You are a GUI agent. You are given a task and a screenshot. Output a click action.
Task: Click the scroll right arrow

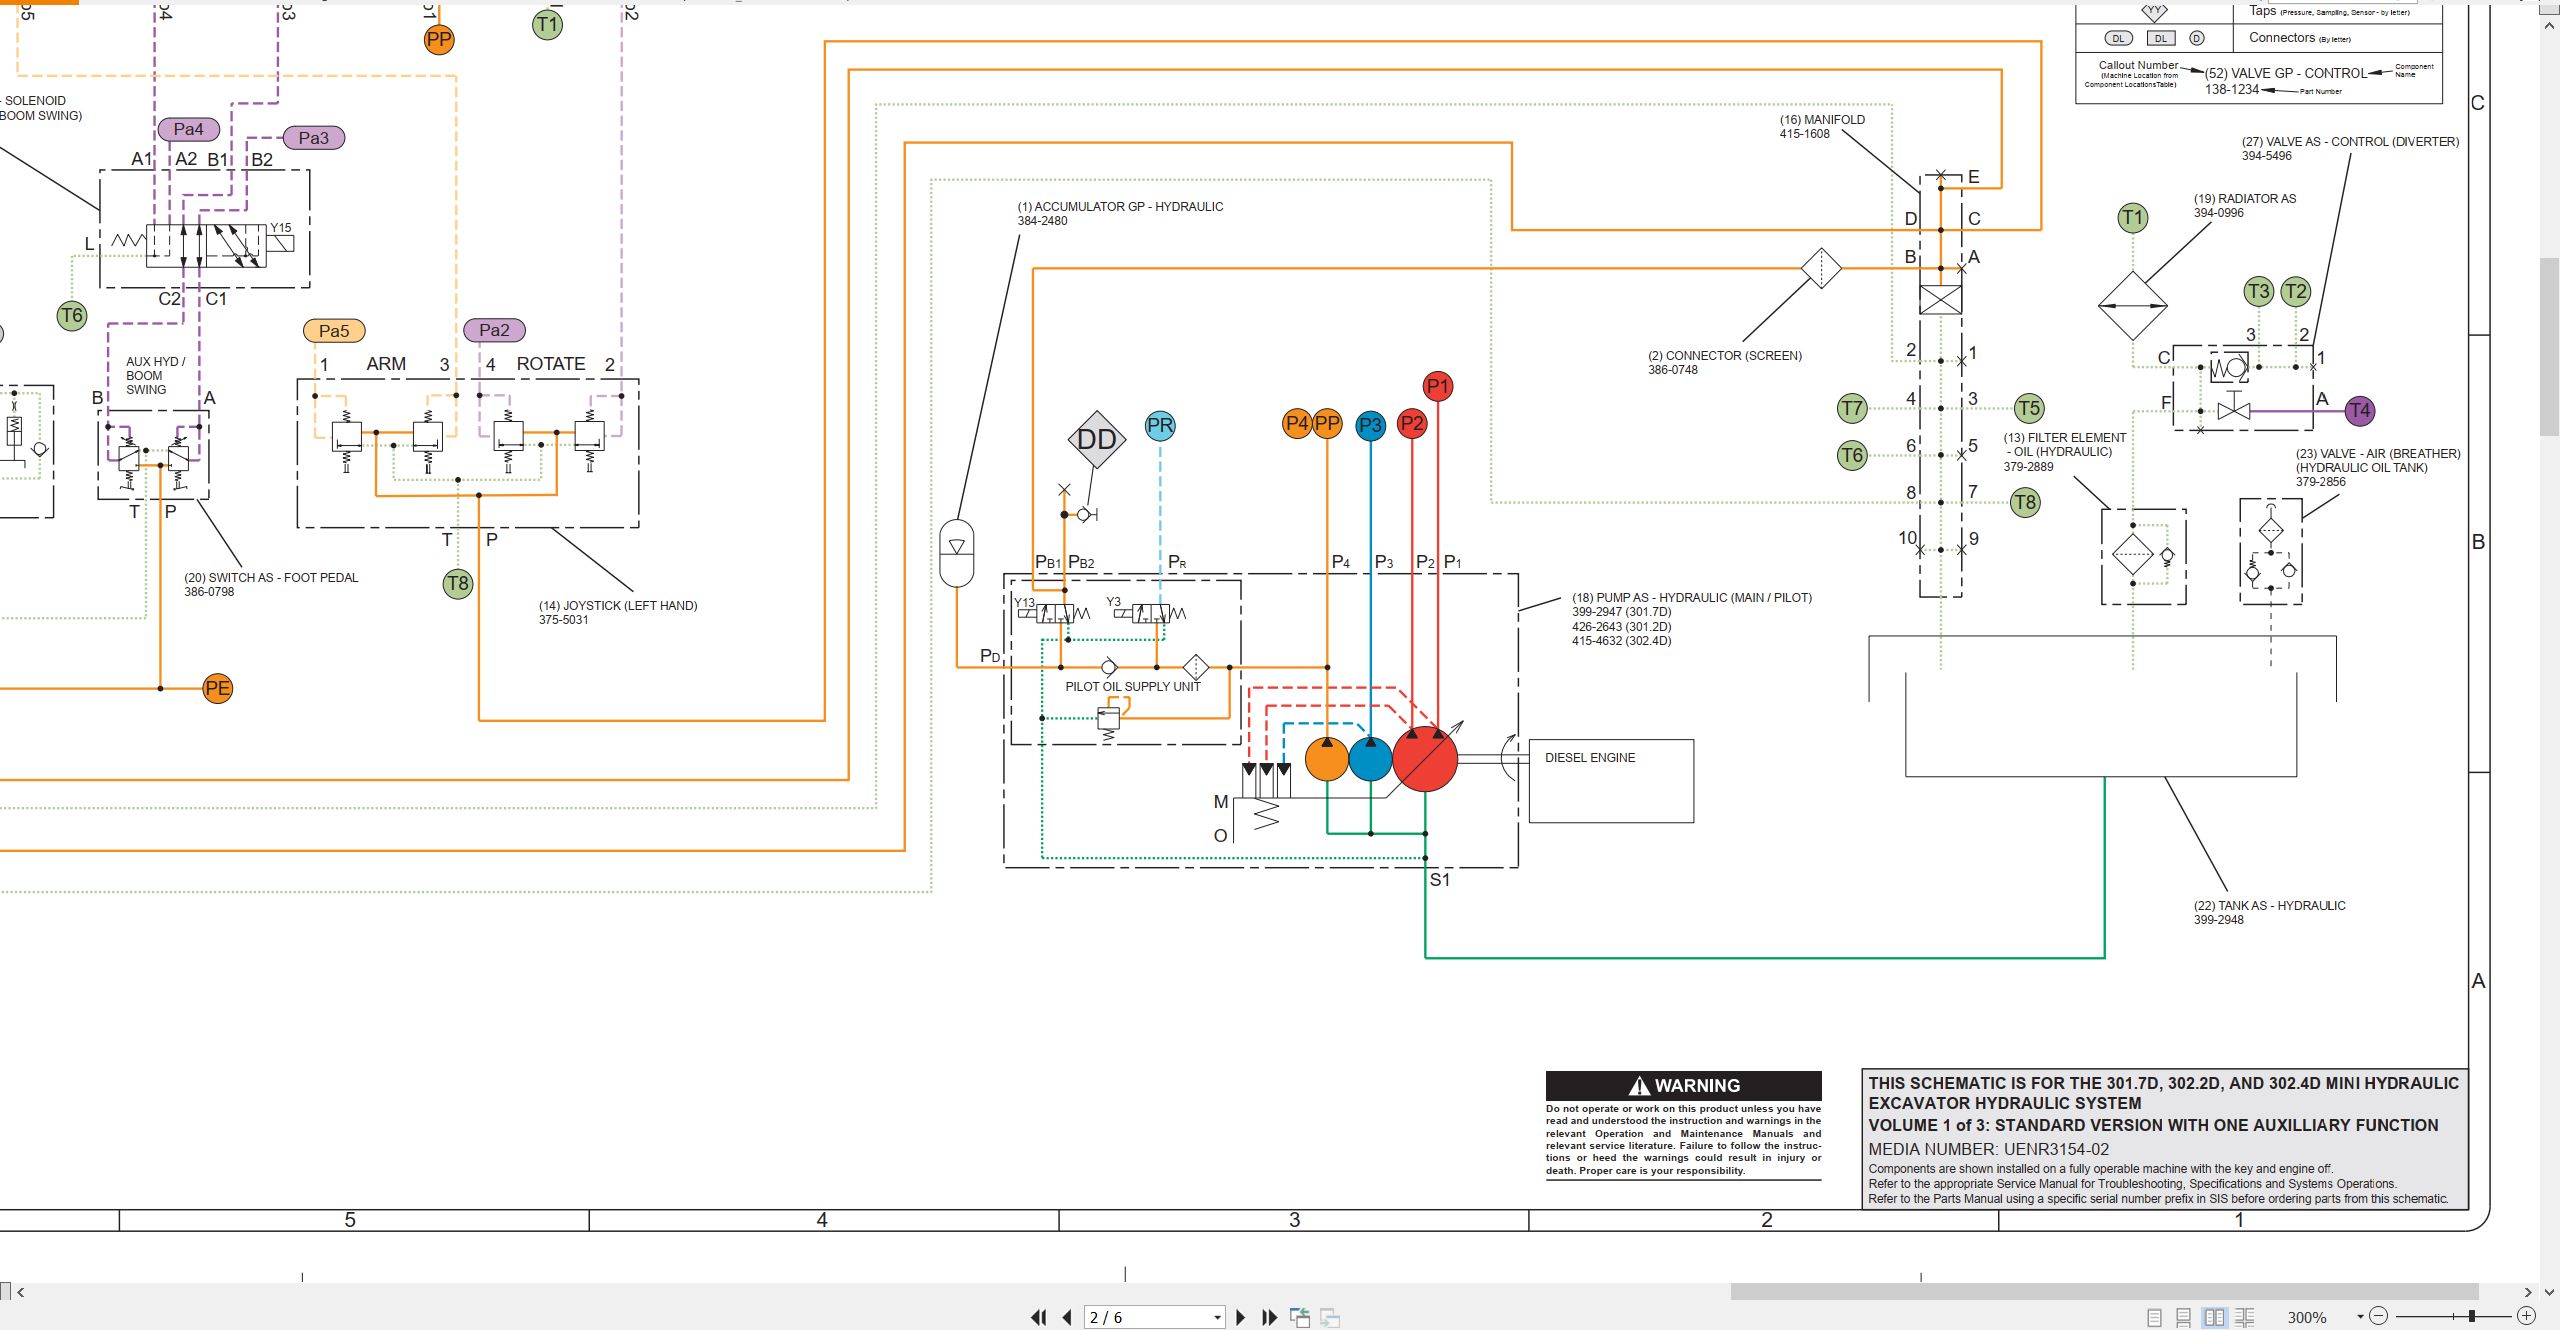point(2528,1291)
